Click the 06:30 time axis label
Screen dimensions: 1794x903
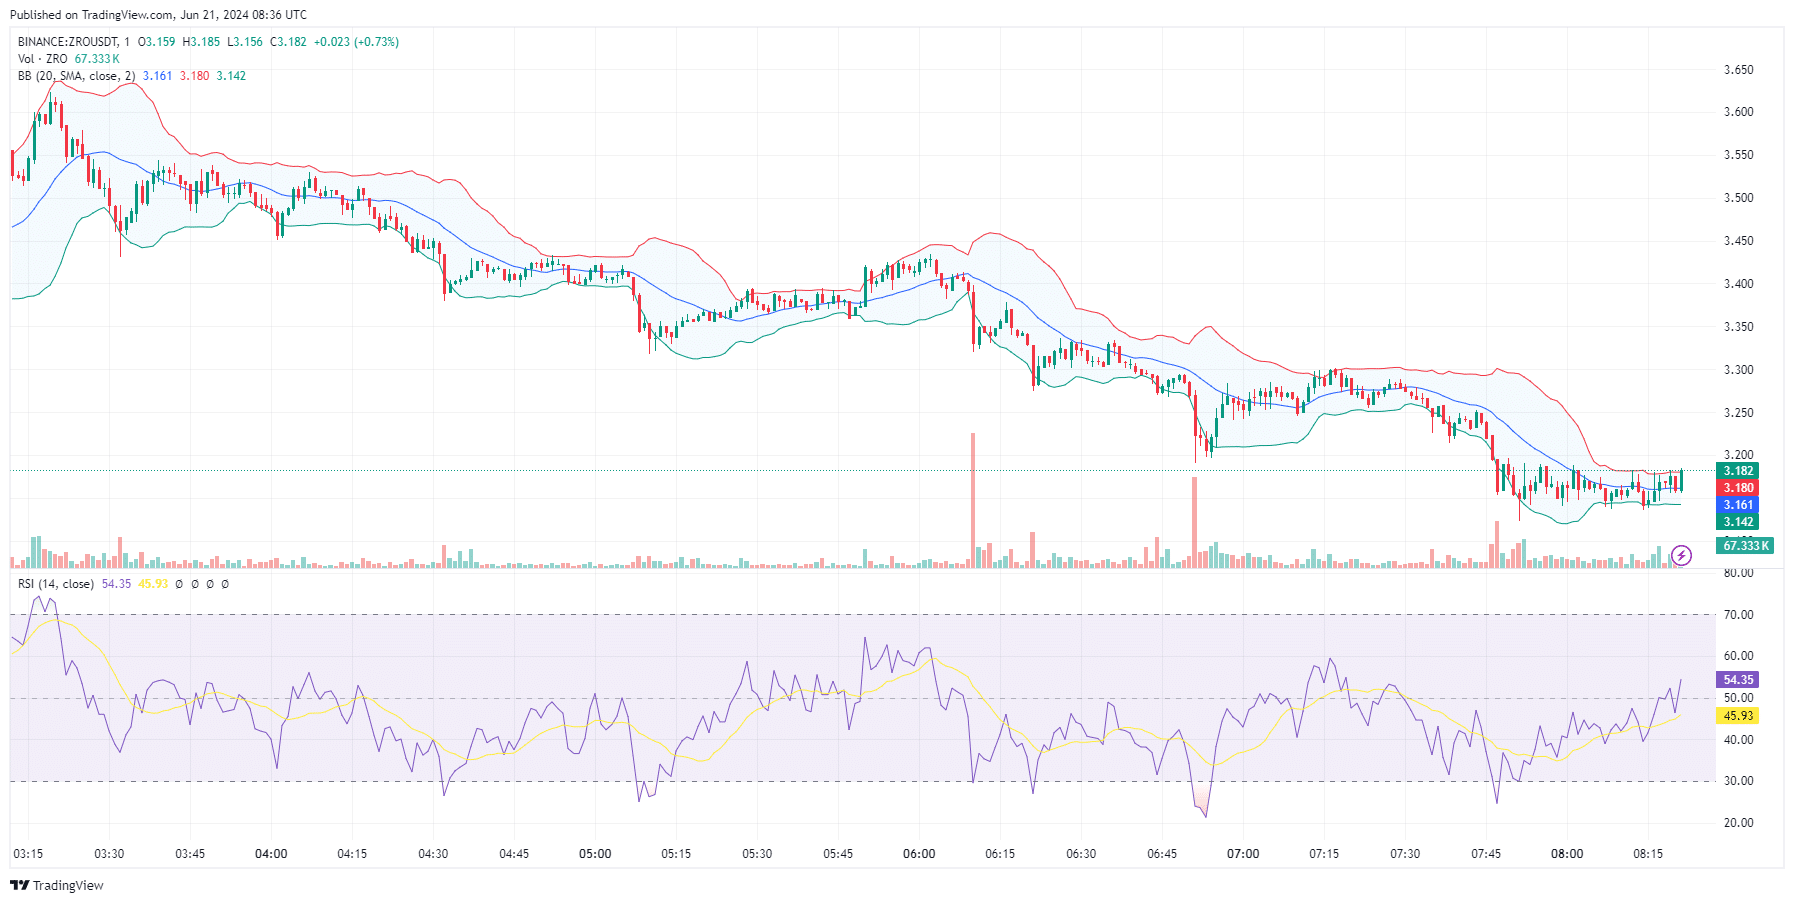click(x=1081, y=854)
